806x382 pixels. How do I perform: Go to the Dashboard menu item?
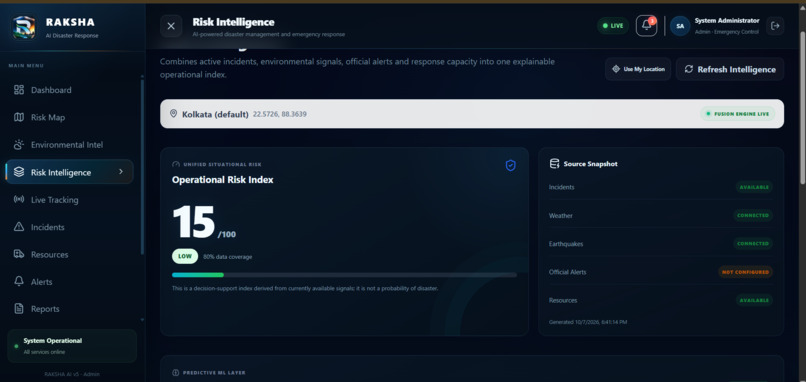pyautogui.click(x=69, y=90)
